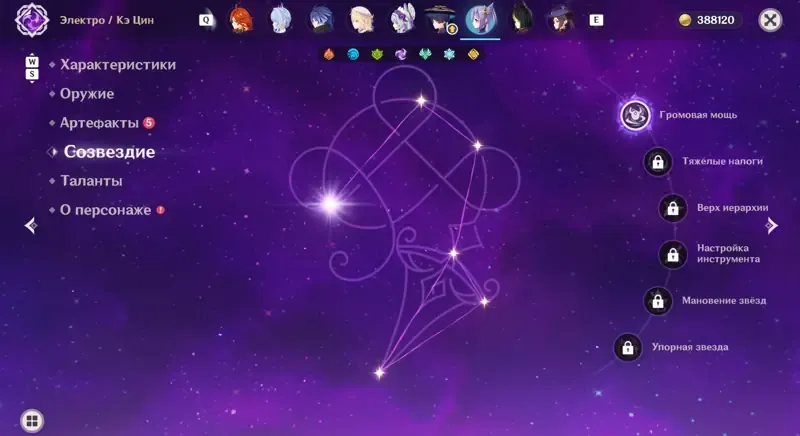Go to next character with right arrow
Image resolution: width=800 pixels, height=436 pixels.
(771, 225)
